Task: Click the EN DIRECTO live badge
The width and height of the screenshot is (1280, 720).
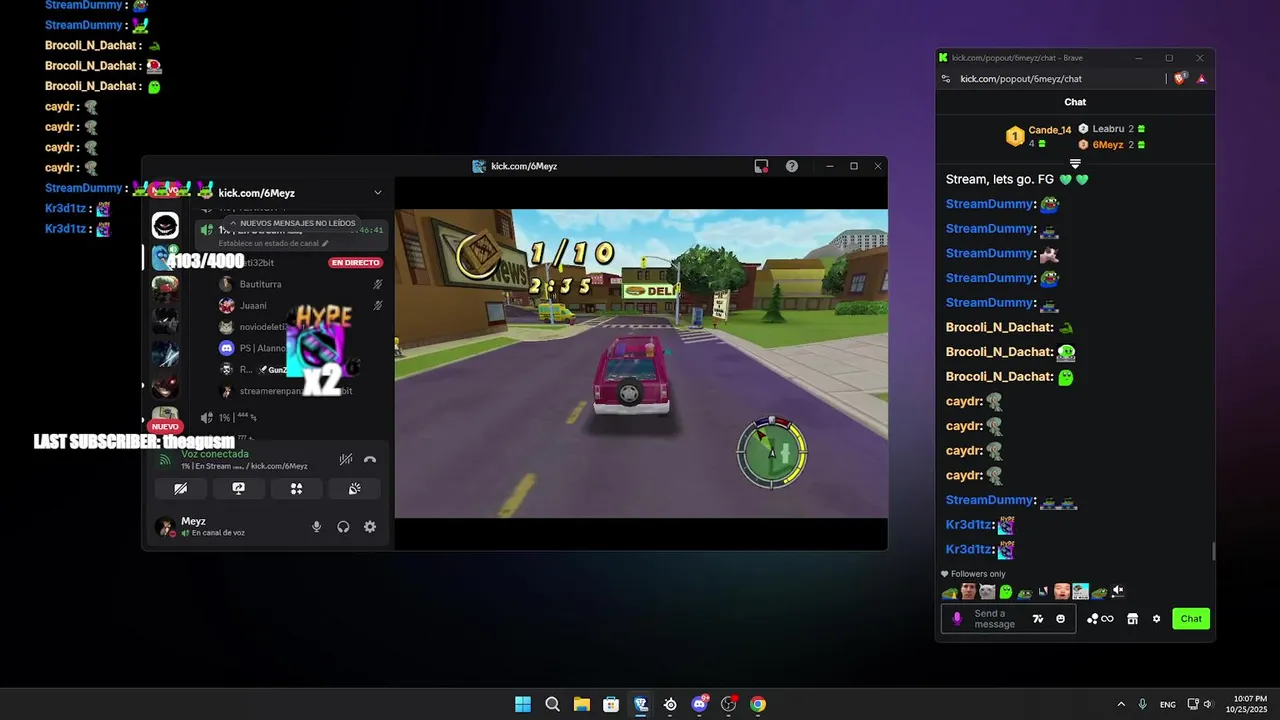Action: point(356,263)
